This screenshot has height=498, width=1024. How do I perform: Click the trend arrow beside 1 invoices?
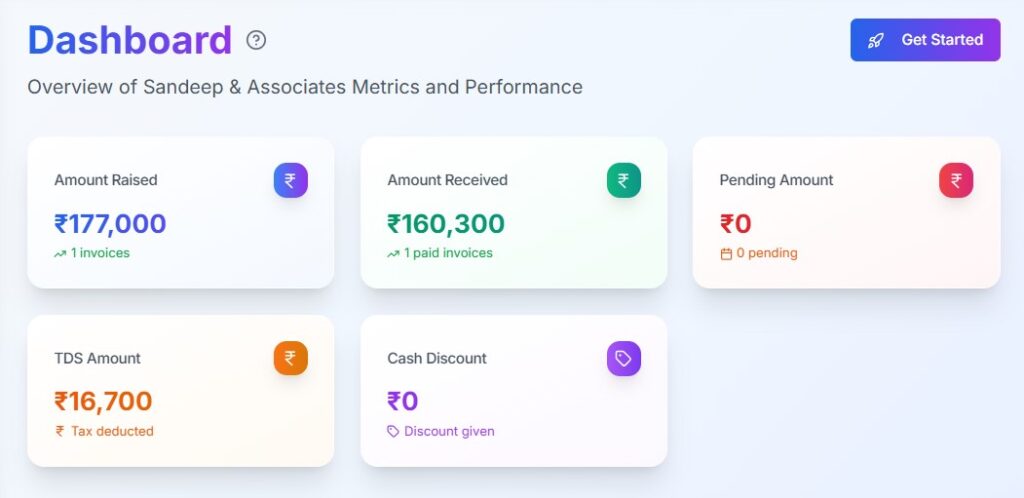[60, 254]
